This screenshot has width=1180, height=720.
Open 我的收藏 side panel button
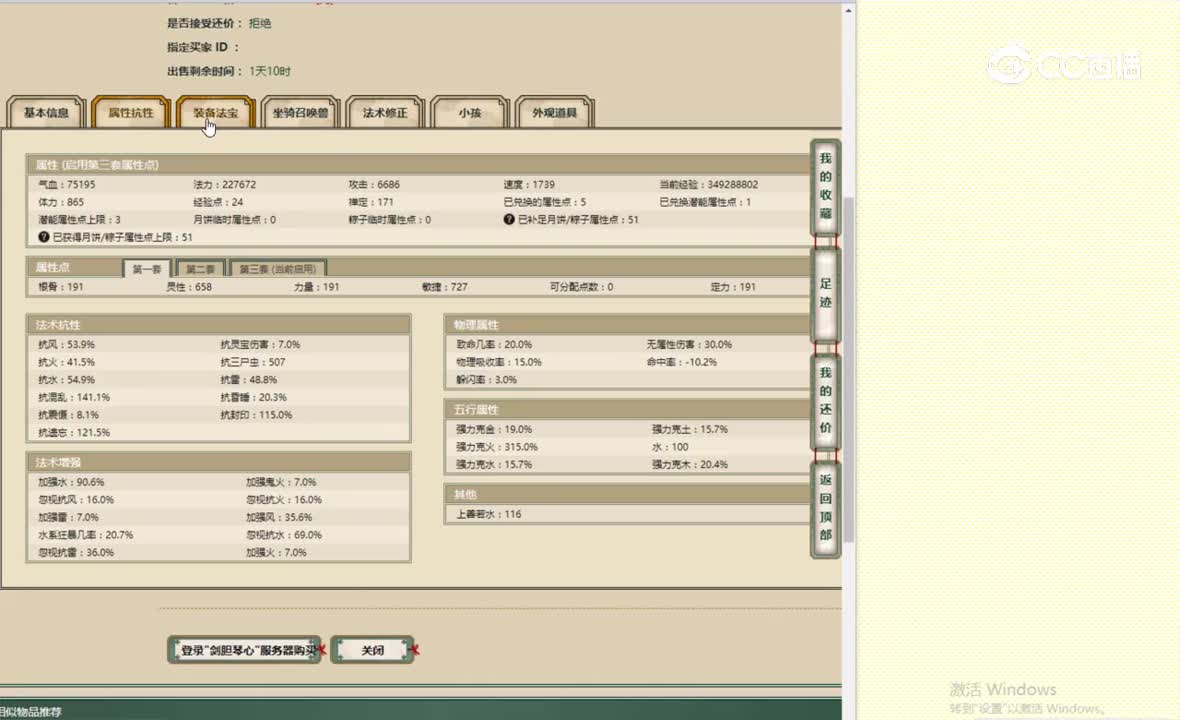826,187
